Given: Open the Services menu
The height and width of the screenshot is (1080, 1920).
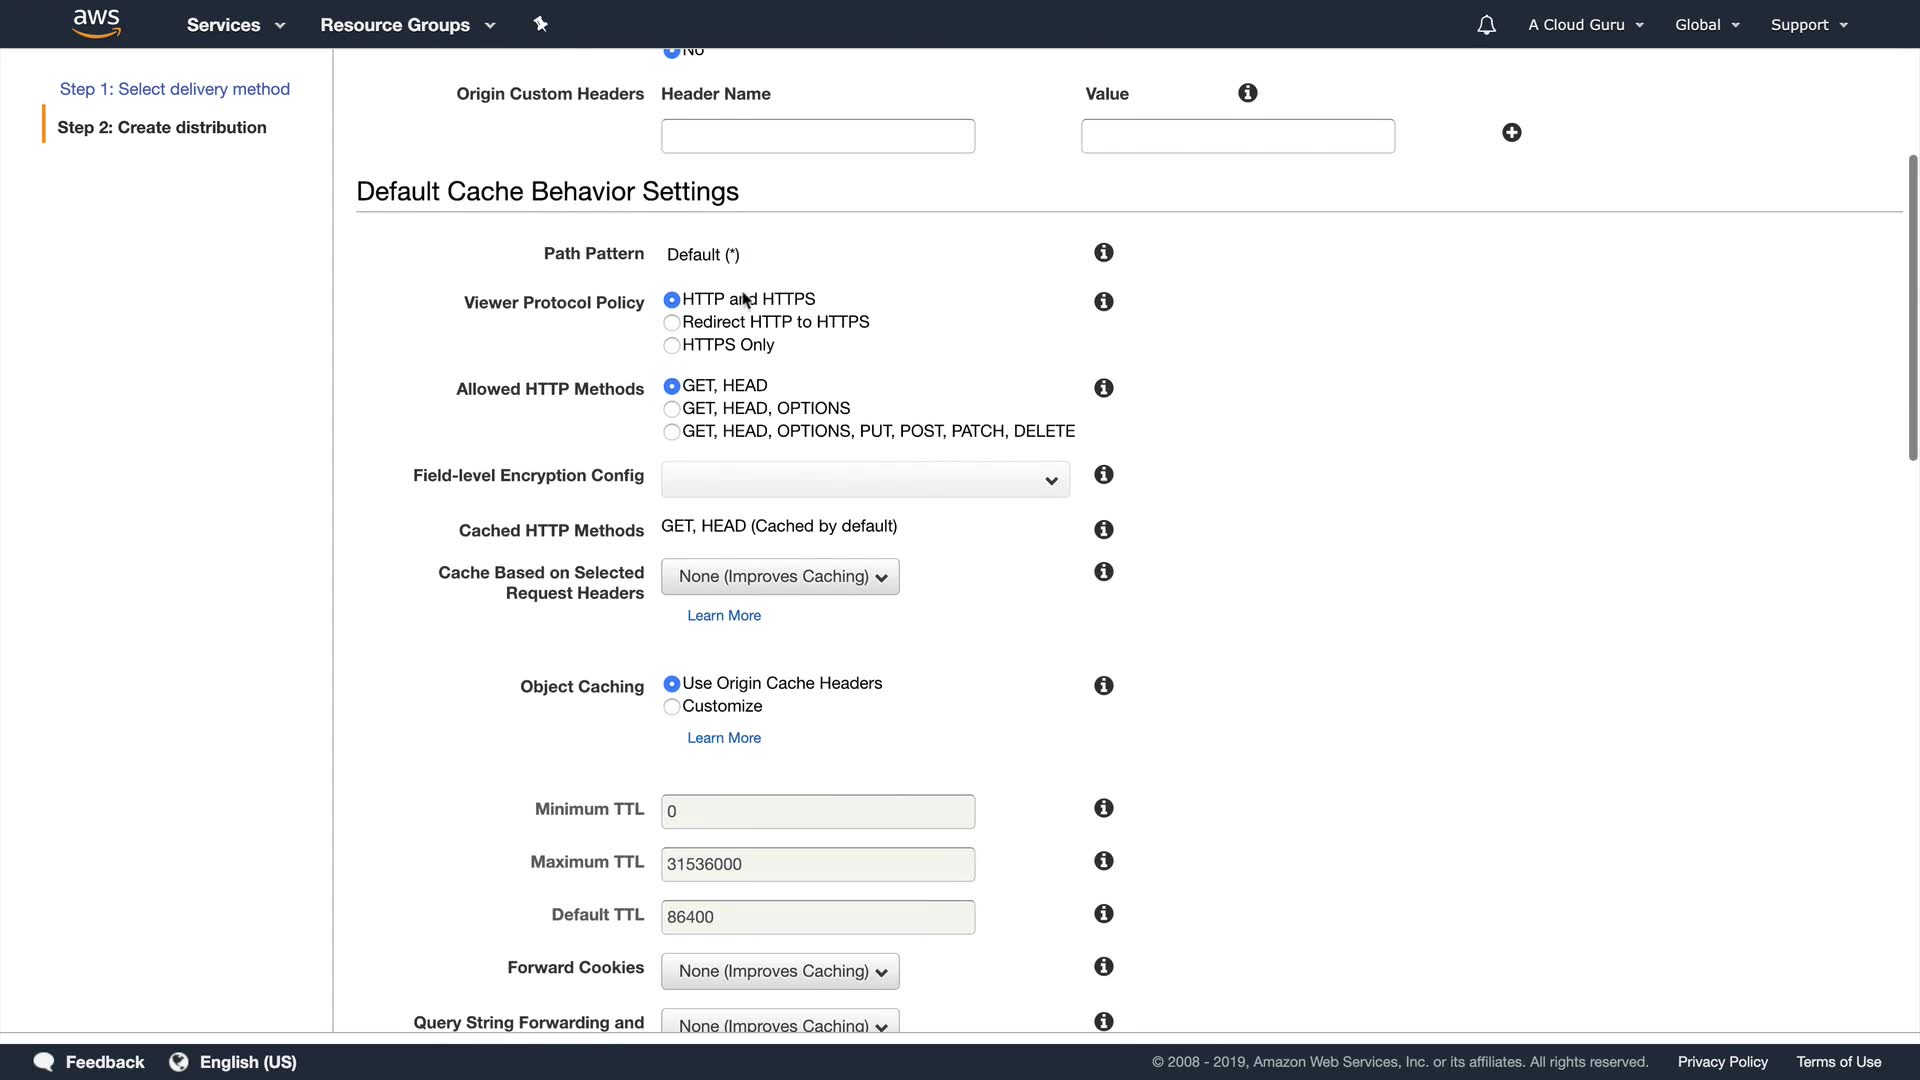Looking at the screenshot, I should pos(235,25).
